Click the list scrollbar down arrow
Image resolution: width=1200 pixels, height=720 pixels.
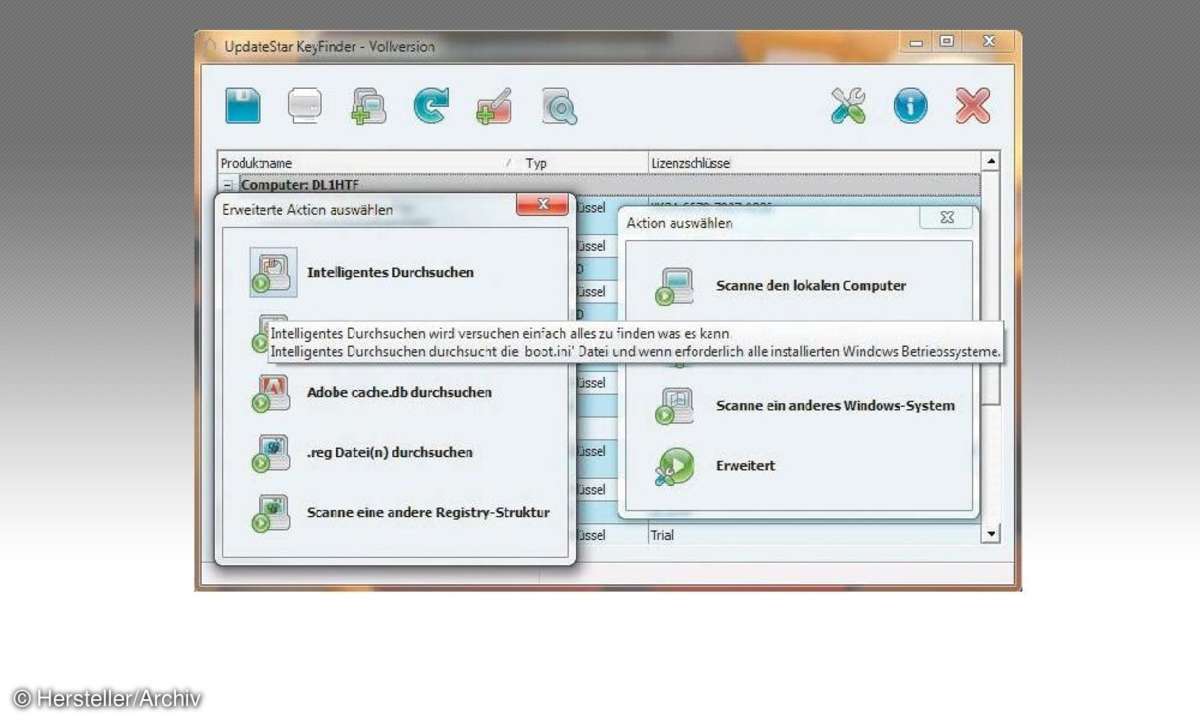coord(991,535)
